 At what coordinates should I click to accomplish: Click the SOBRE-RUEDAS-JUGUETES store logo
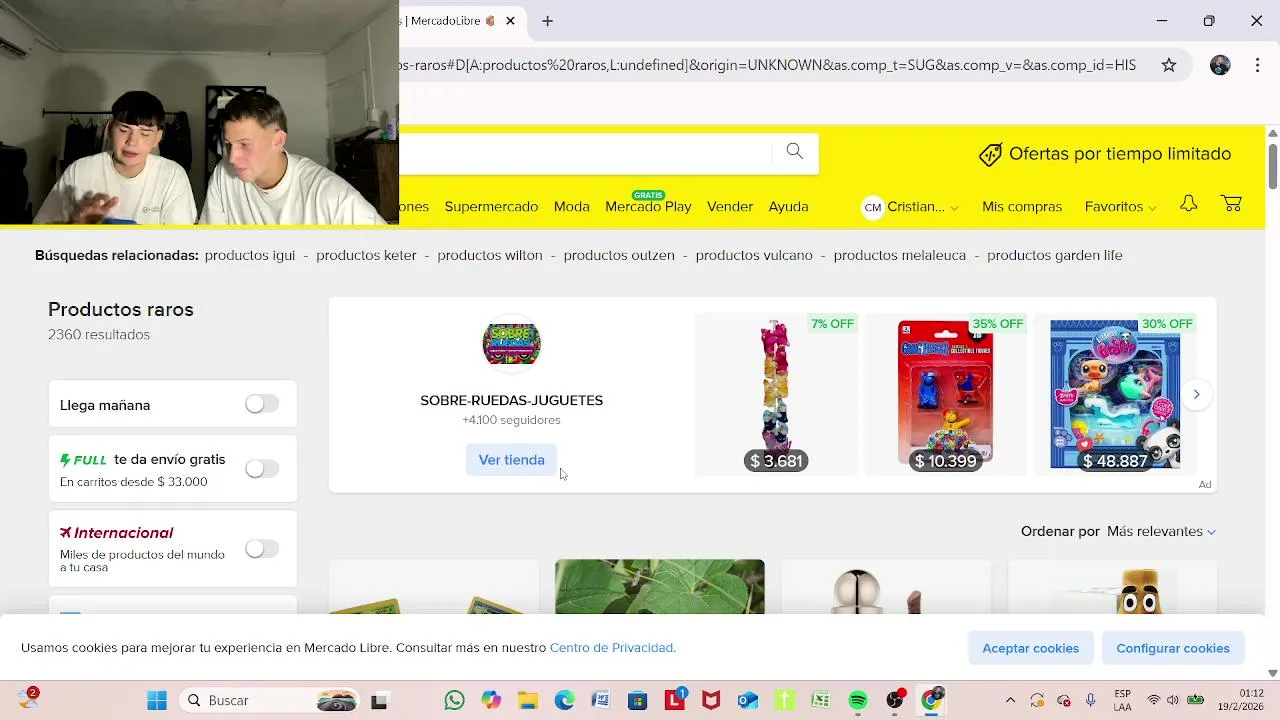[x=511, y=344]
